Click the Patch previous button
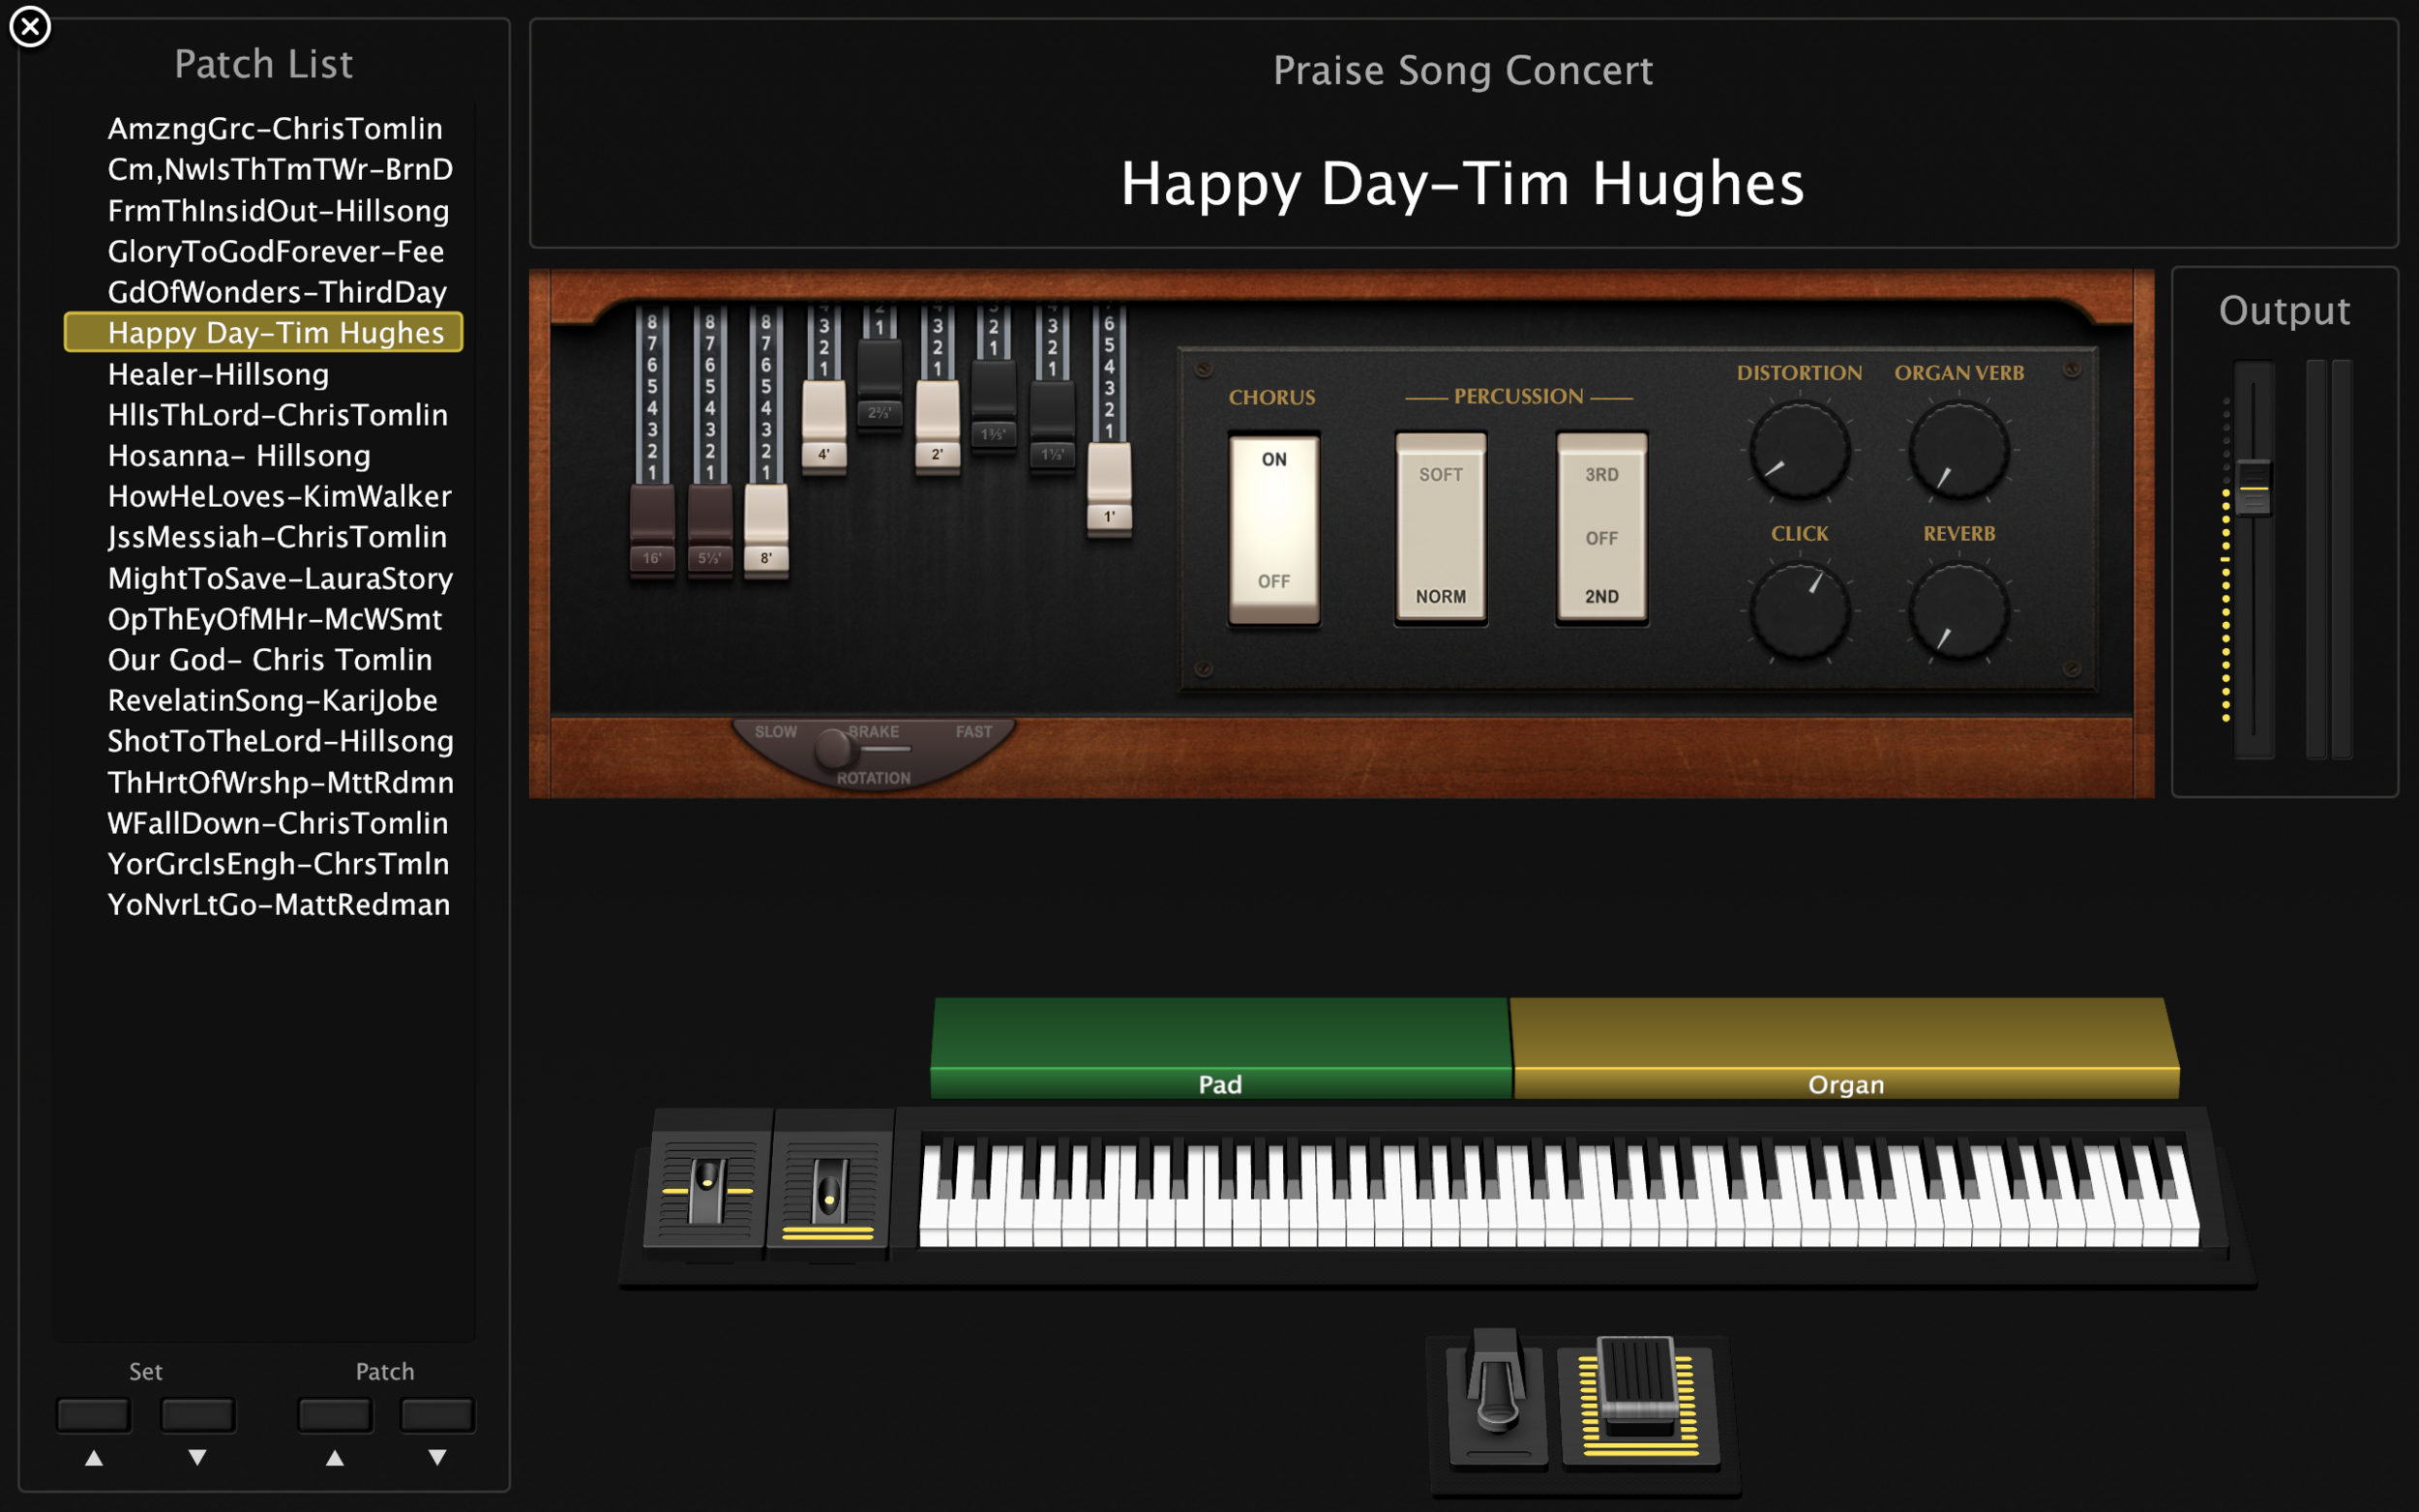2419x1512 pixels. (335, 1415)
